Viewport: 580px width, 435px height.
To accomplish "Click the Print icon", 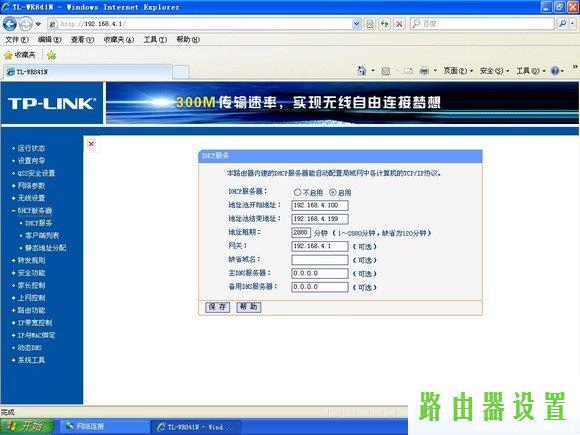I will pos(424,71).
